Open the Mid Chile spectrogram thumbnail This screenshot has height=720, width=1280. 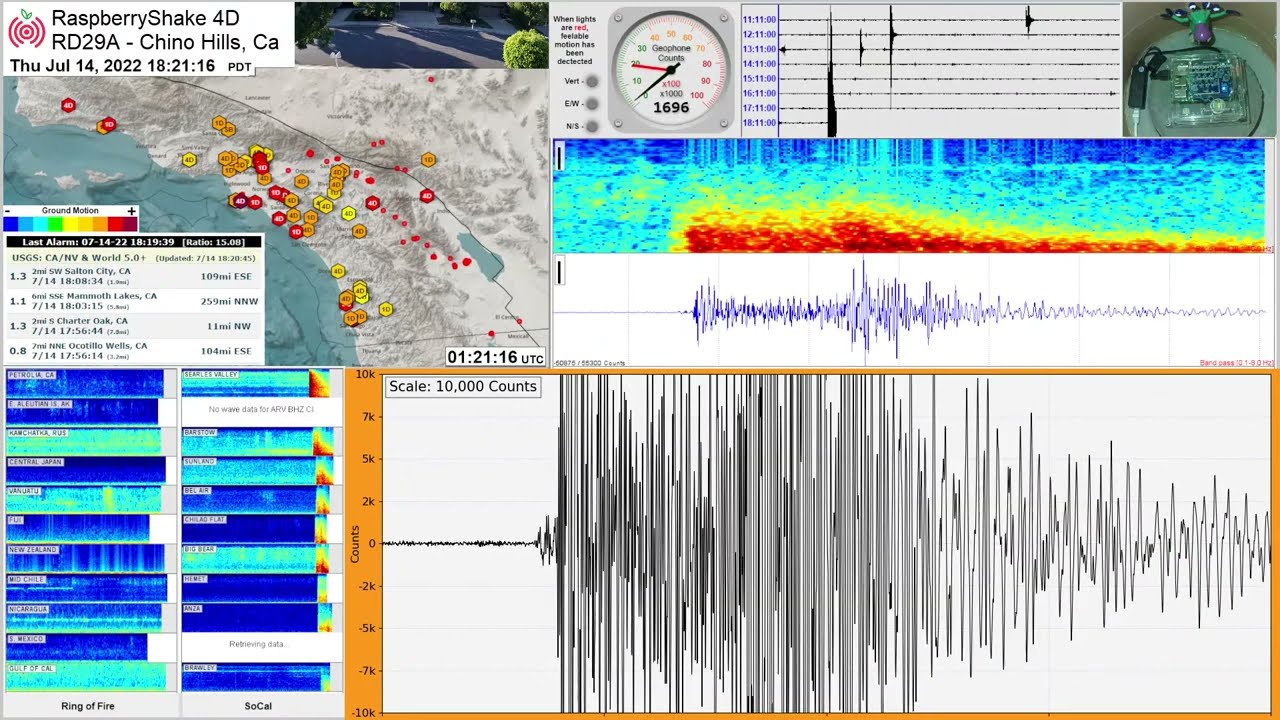(x=85, y=588)
